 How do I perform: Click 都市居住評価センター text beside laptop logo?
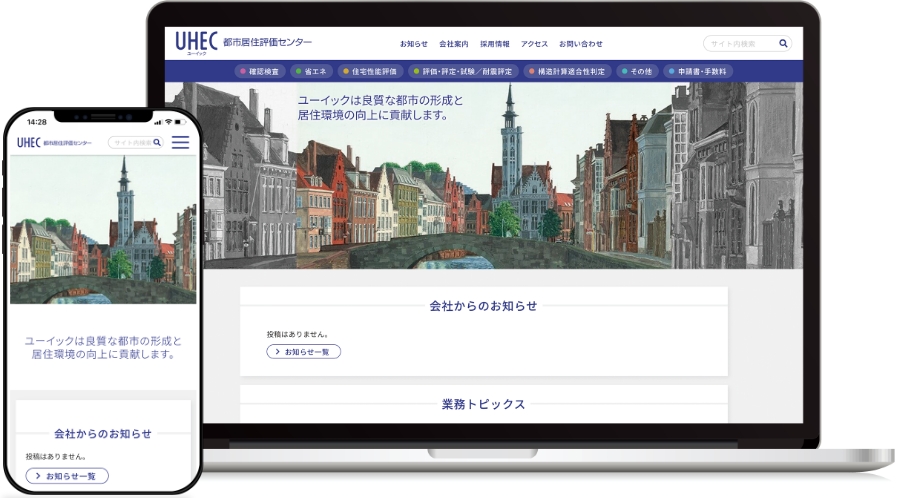[267, 42]
